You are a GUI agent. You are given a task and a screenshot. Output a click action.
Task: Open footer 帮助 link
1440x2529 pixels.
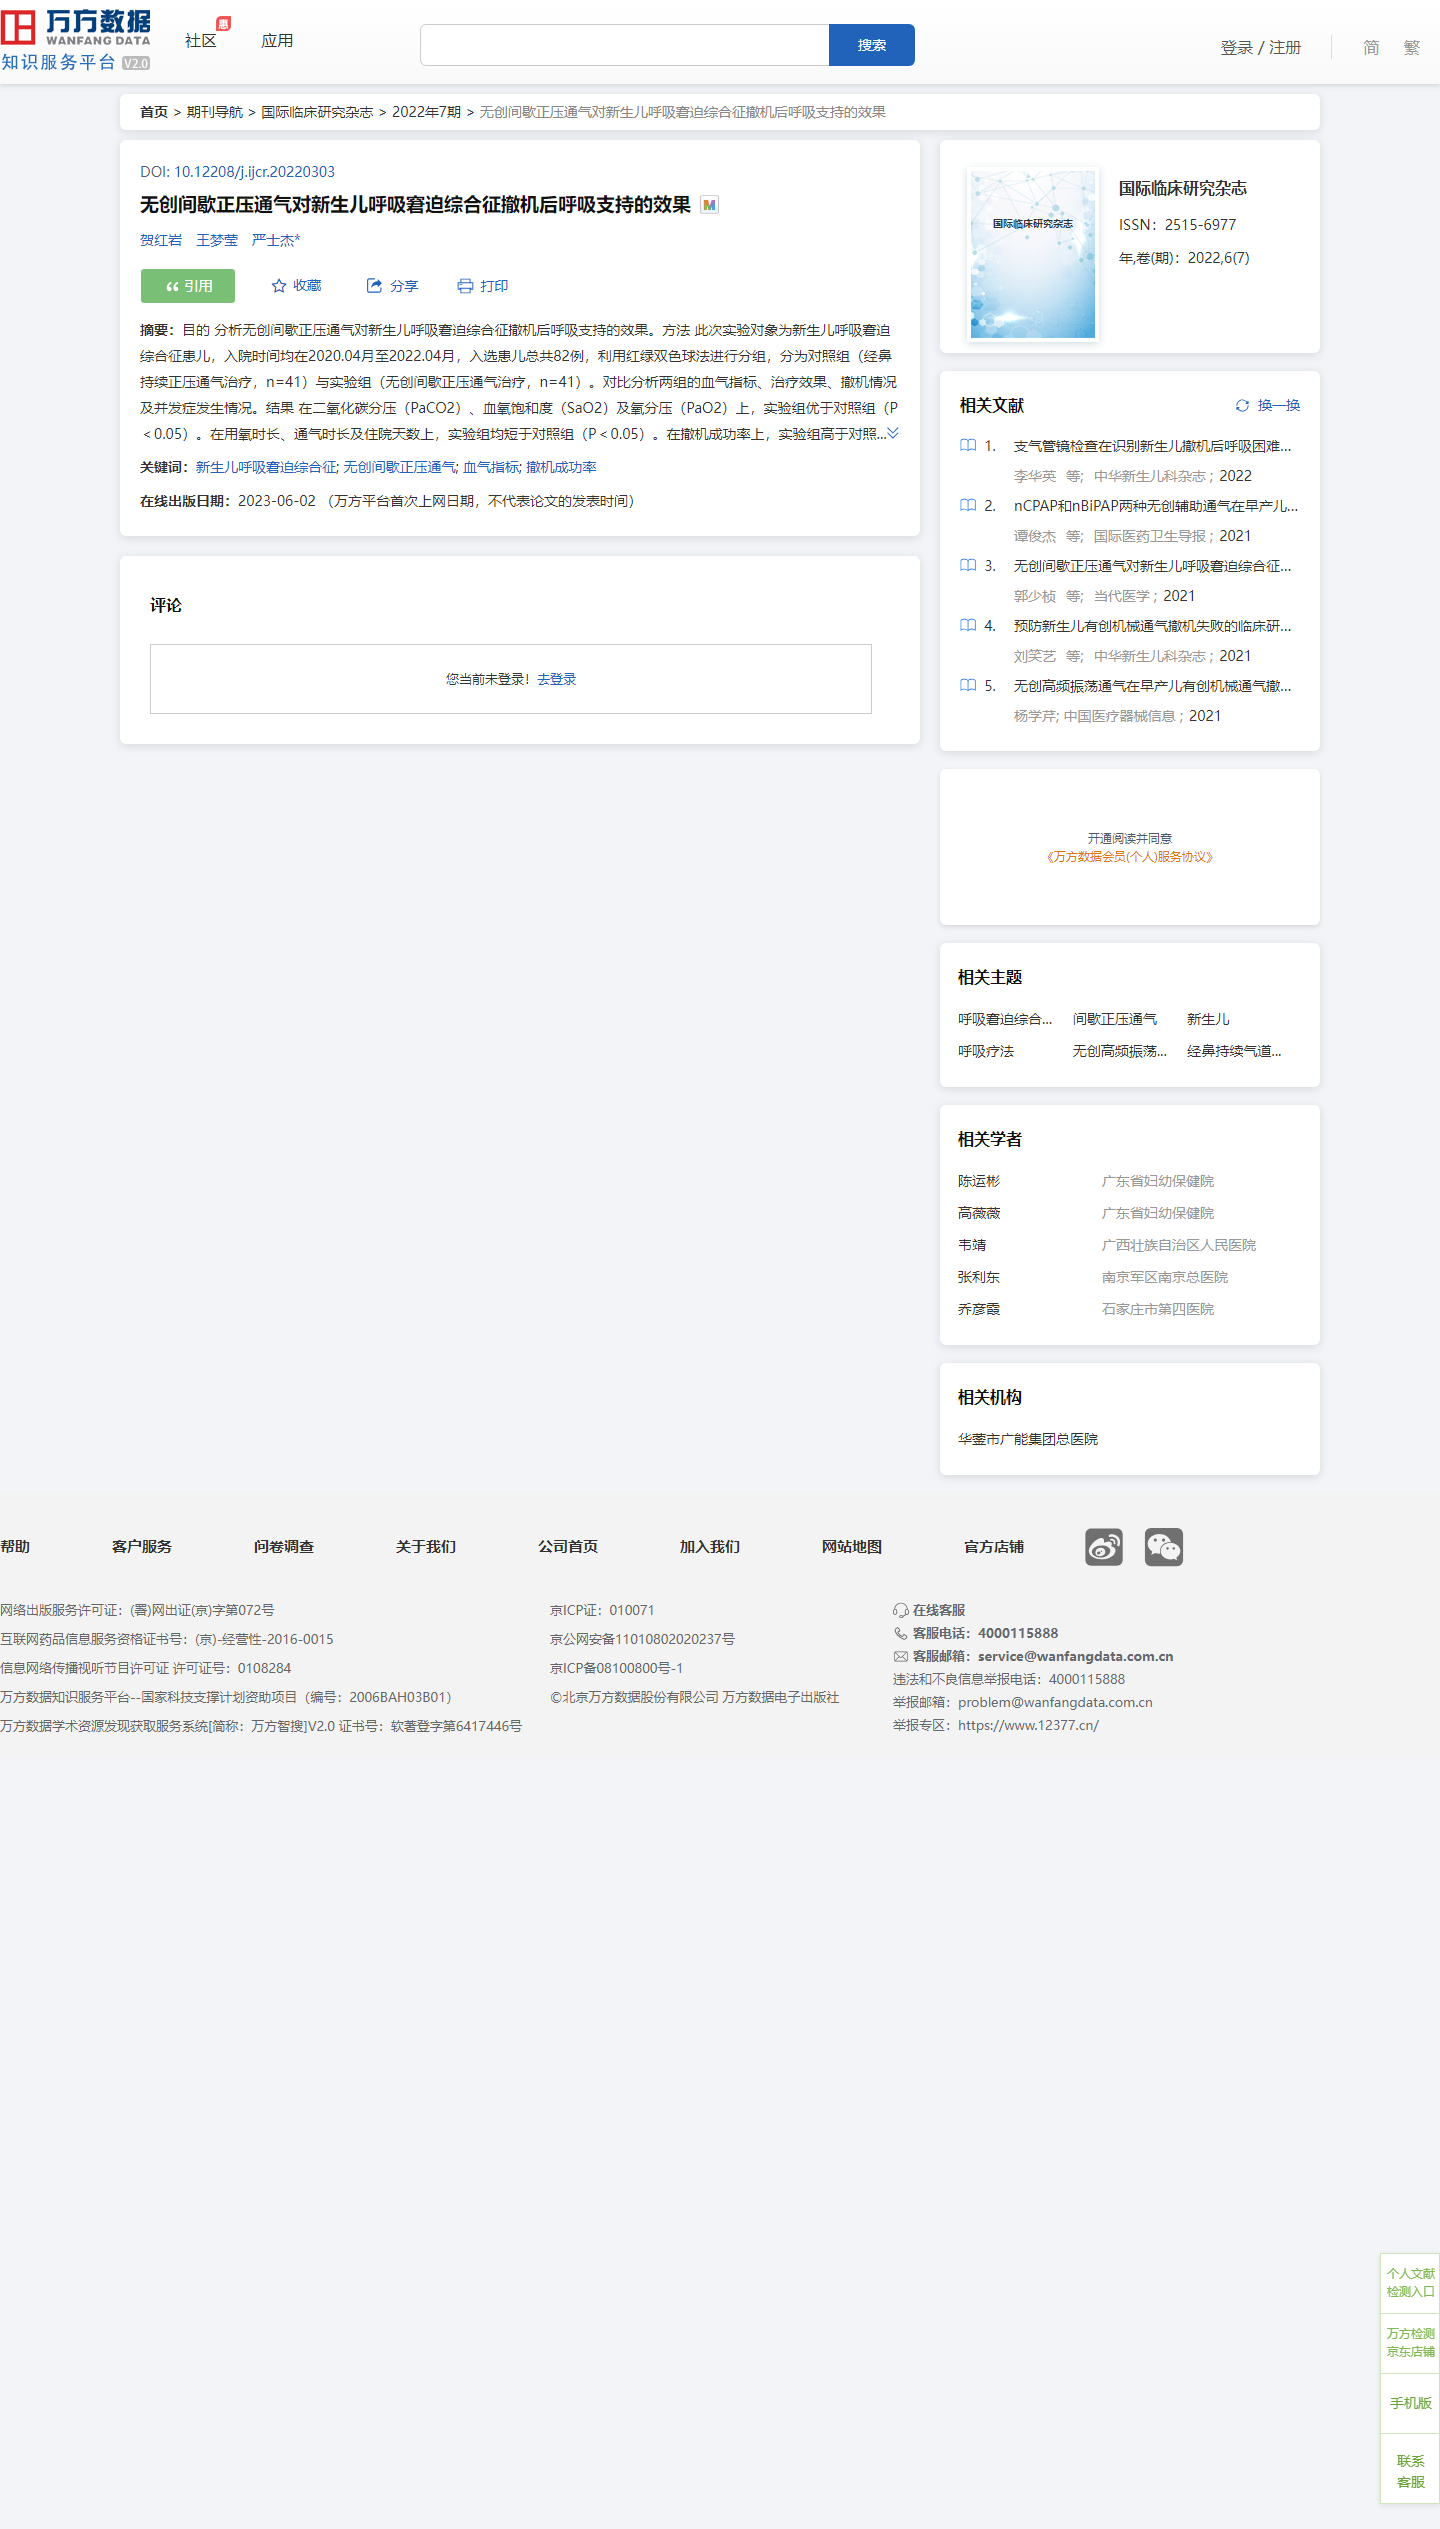15,1546
